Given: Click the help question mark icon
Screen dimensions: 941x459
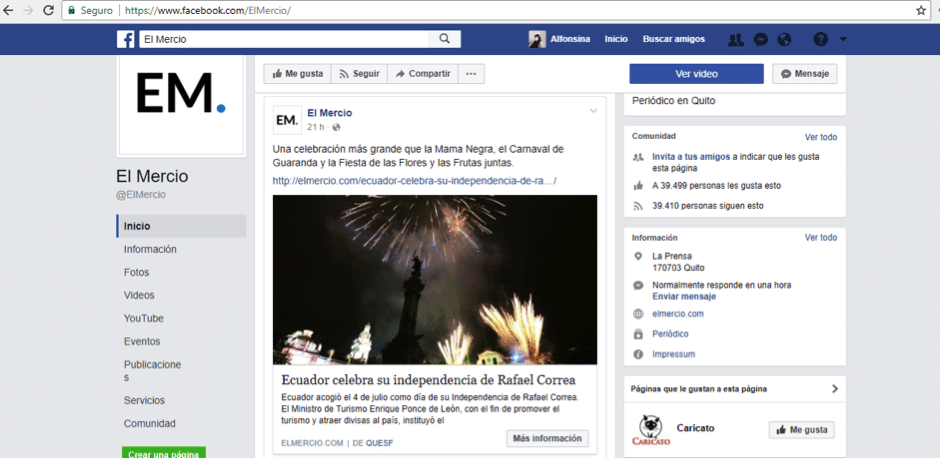Looking at the screenshot, I should (820, 39).
